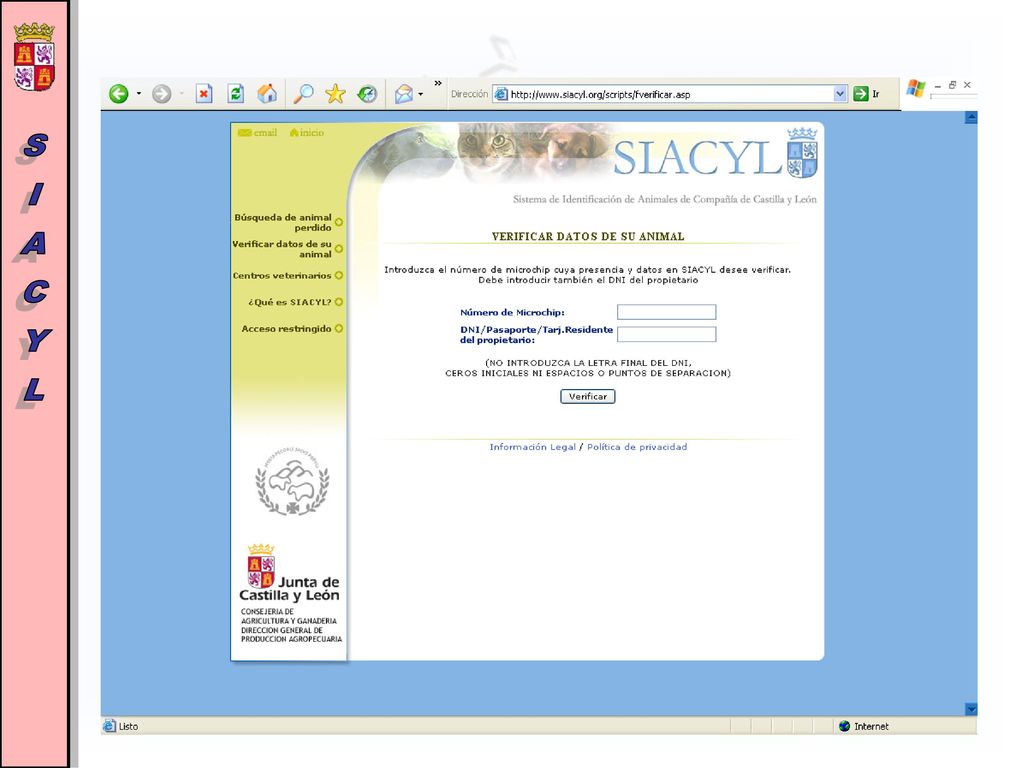Viewport: 1024px width, 768px height.
Task: Open Búsqueda de animal perdido
Action: (288, 223)
